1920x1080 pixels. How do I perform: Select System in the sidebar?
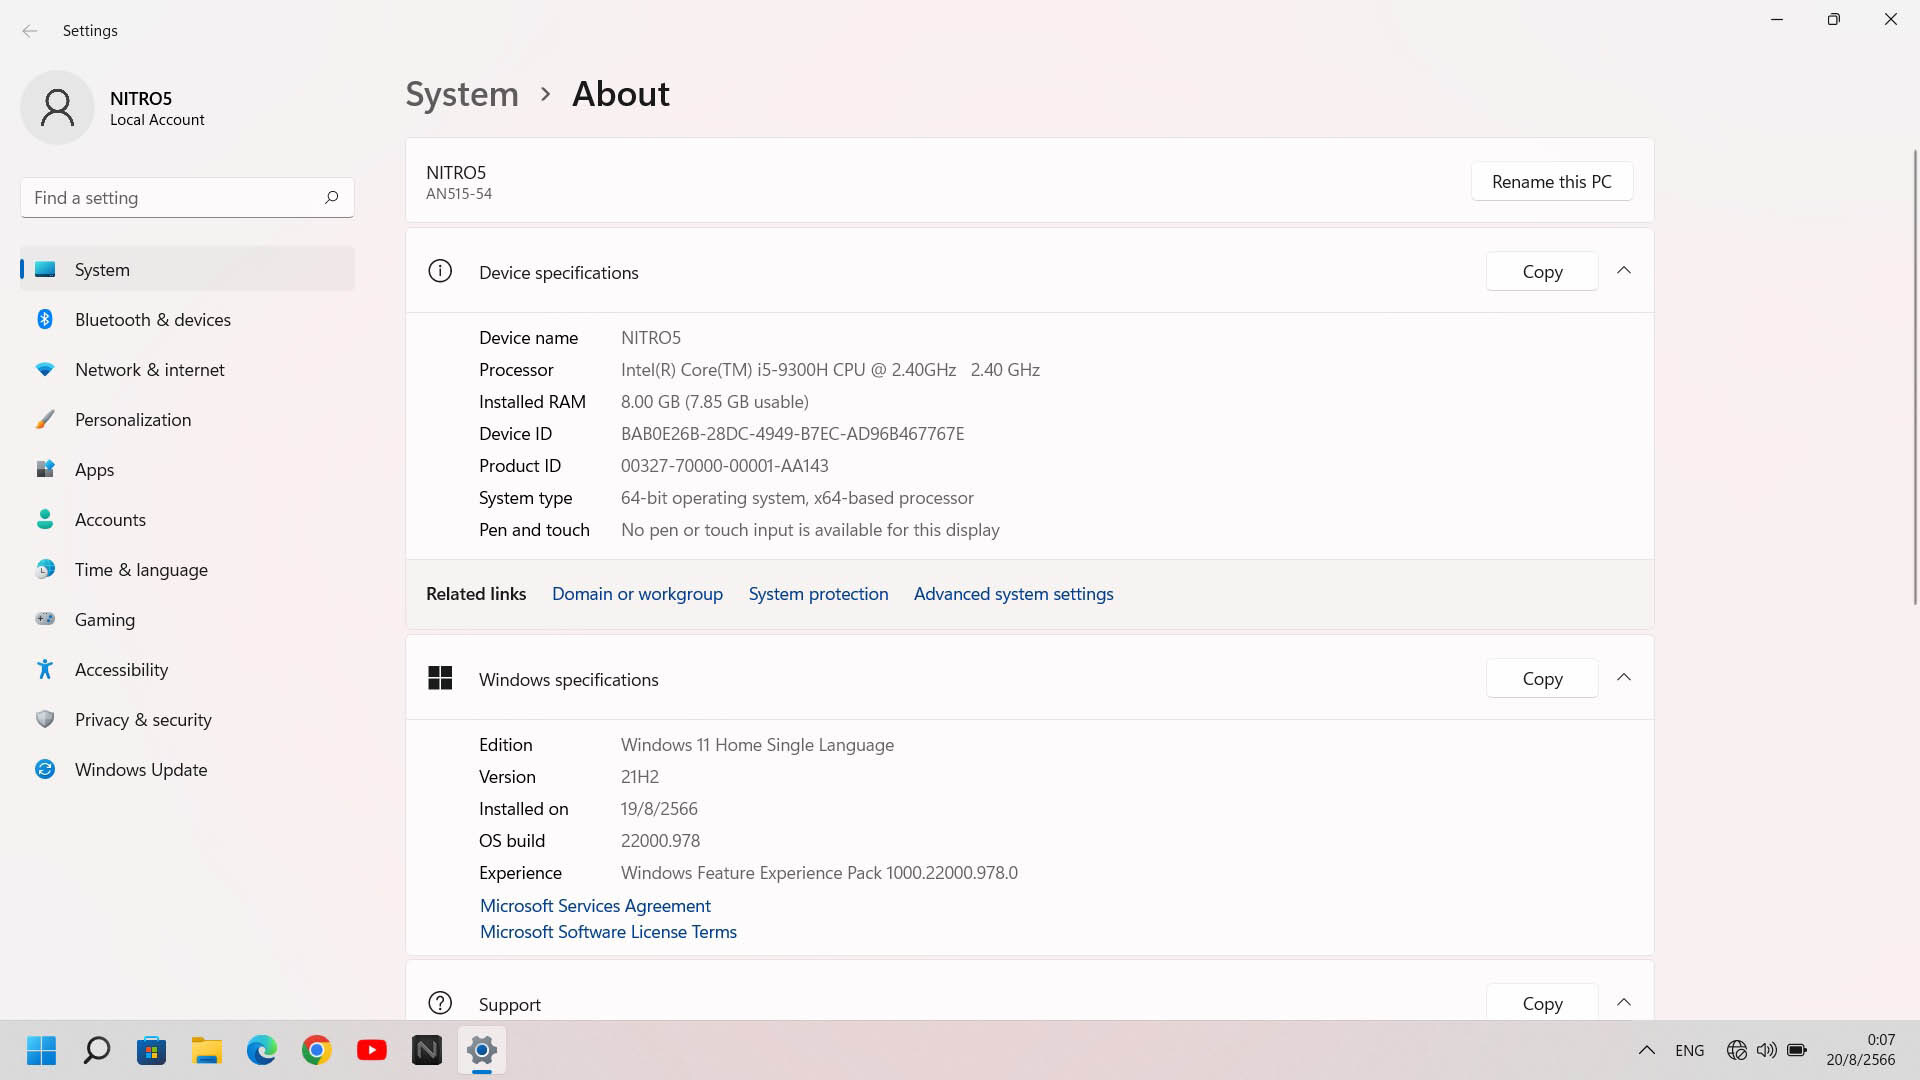[x=187, y=269]
